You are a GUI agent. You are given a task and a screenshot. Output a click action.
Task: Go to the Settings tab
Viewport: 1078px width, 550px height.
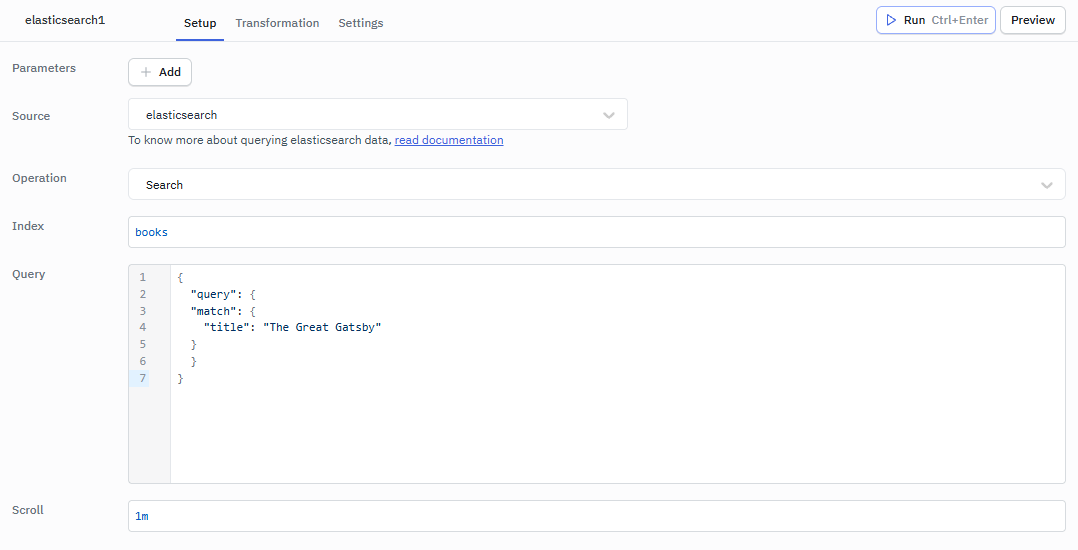[x=360, y=23]
